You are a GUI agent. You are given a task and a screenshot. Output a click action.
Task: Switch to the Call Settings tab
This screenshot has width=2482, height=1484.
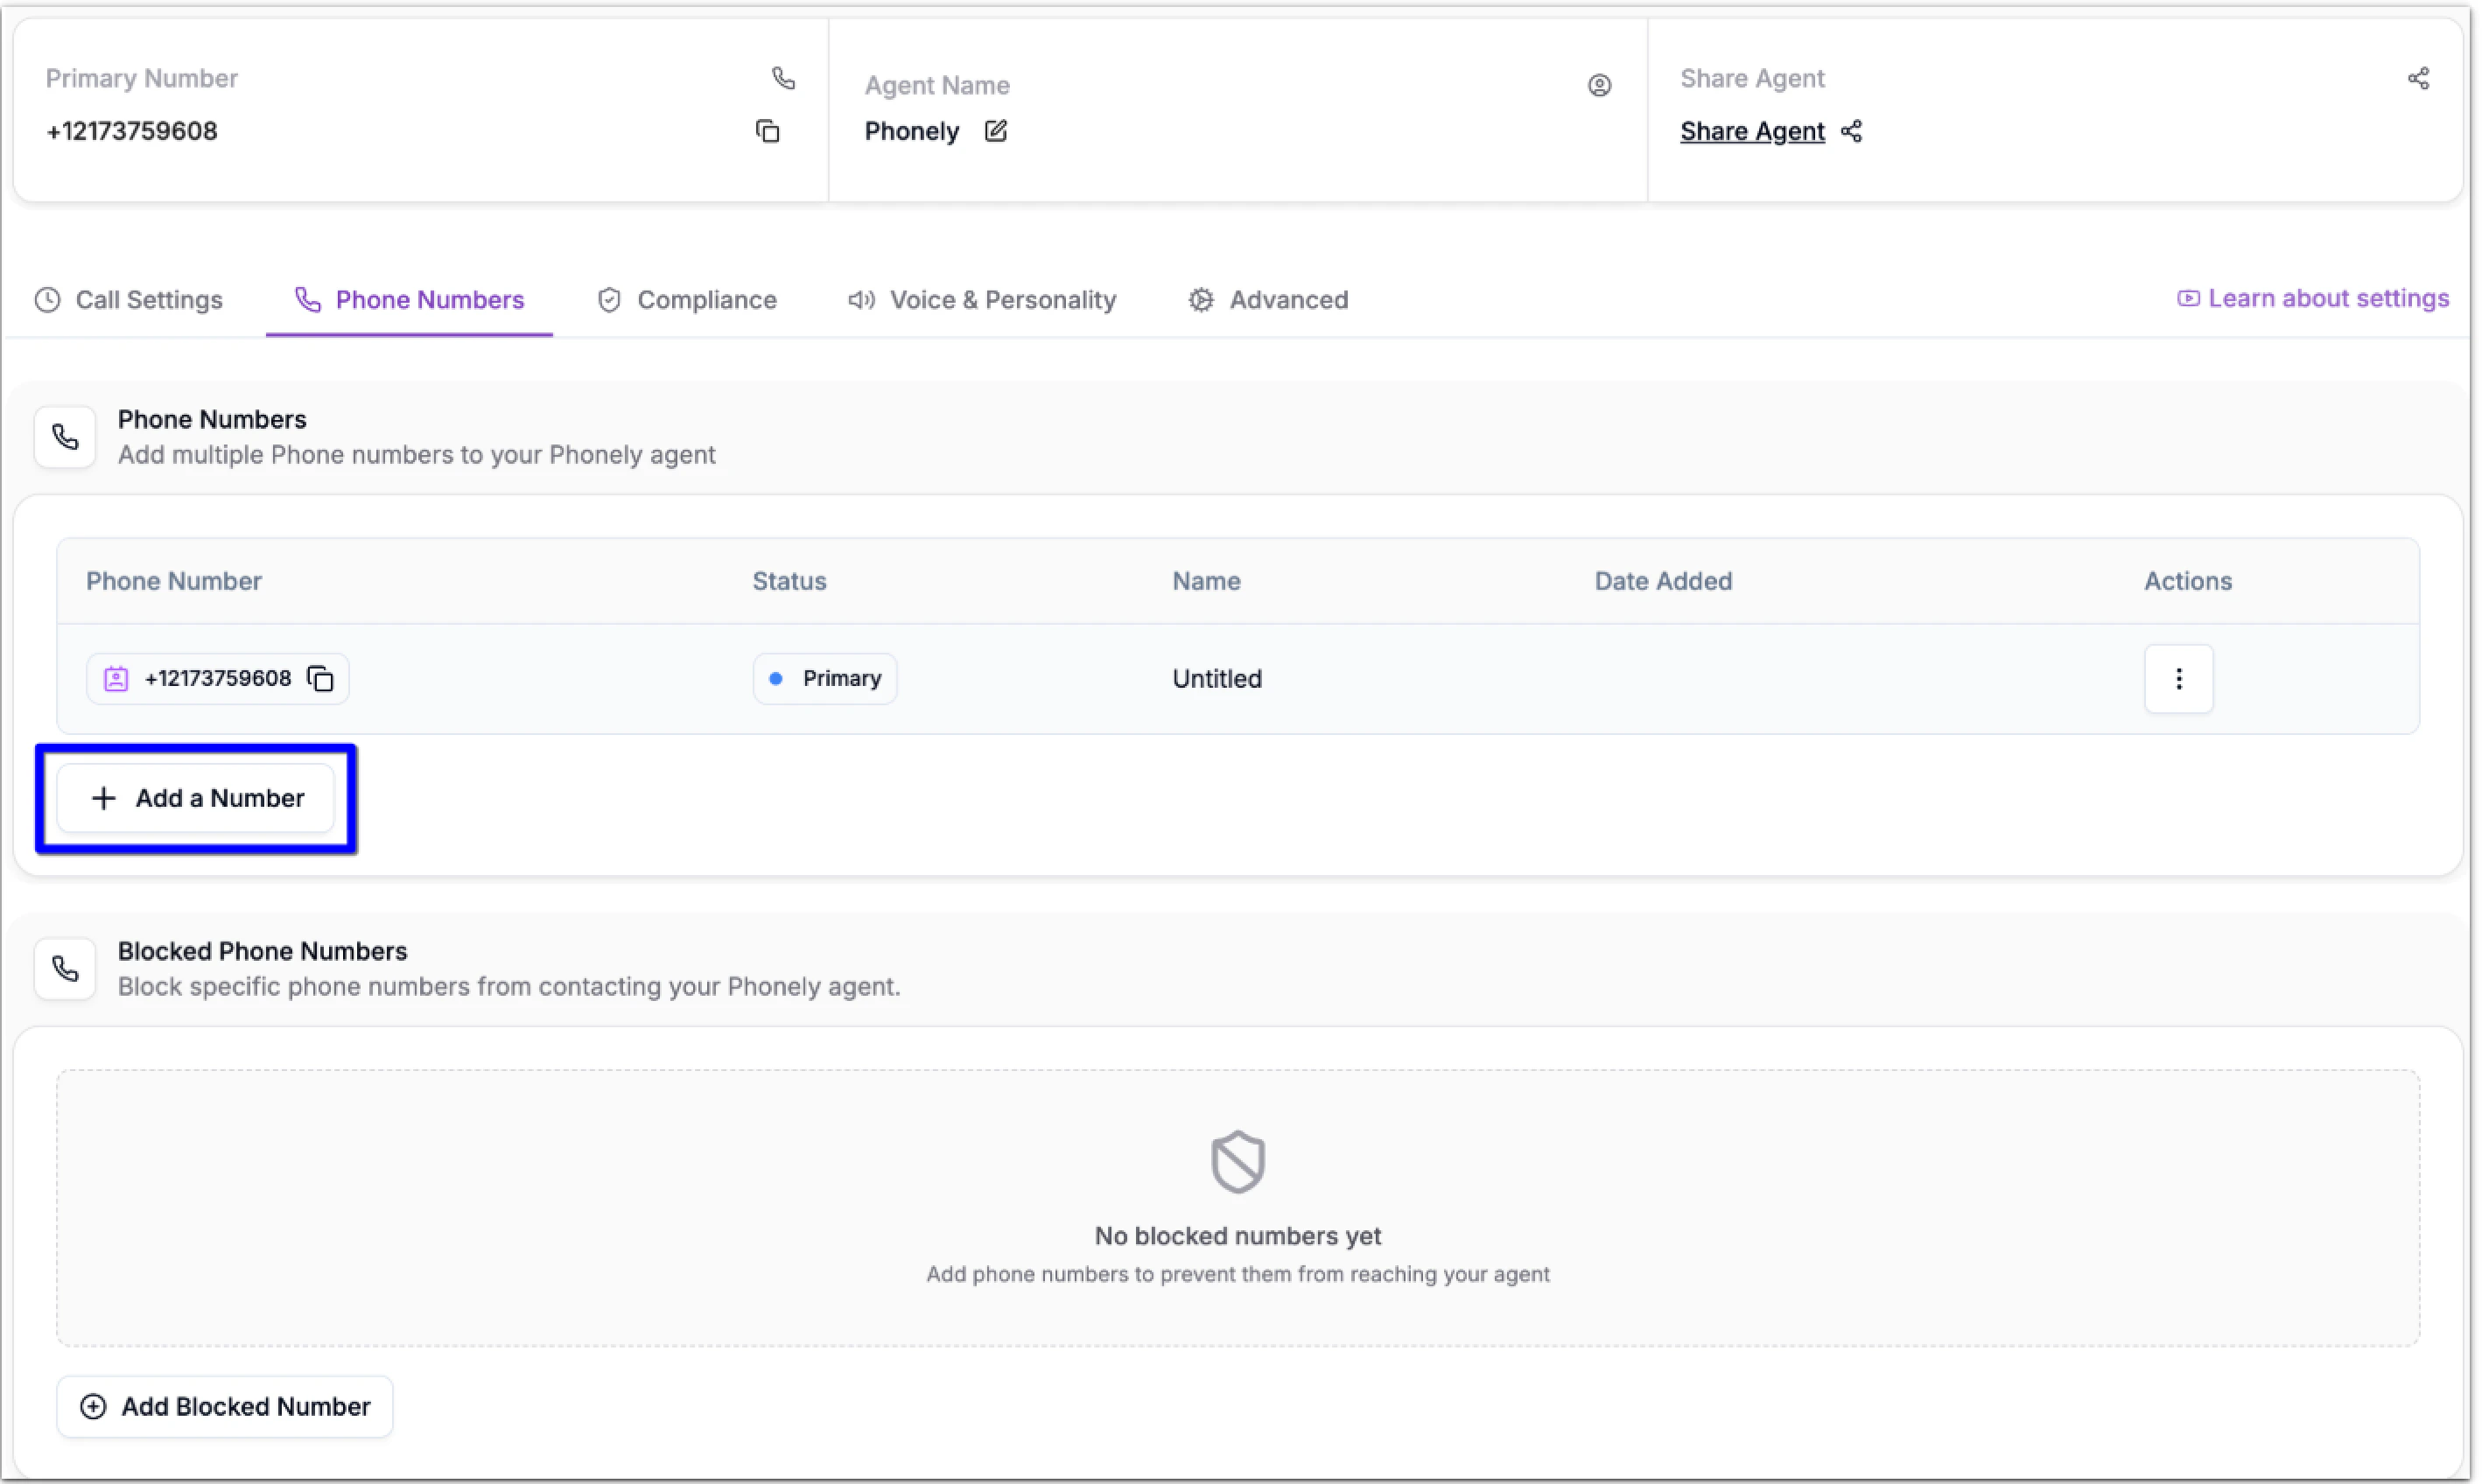(x=129, y=300)
